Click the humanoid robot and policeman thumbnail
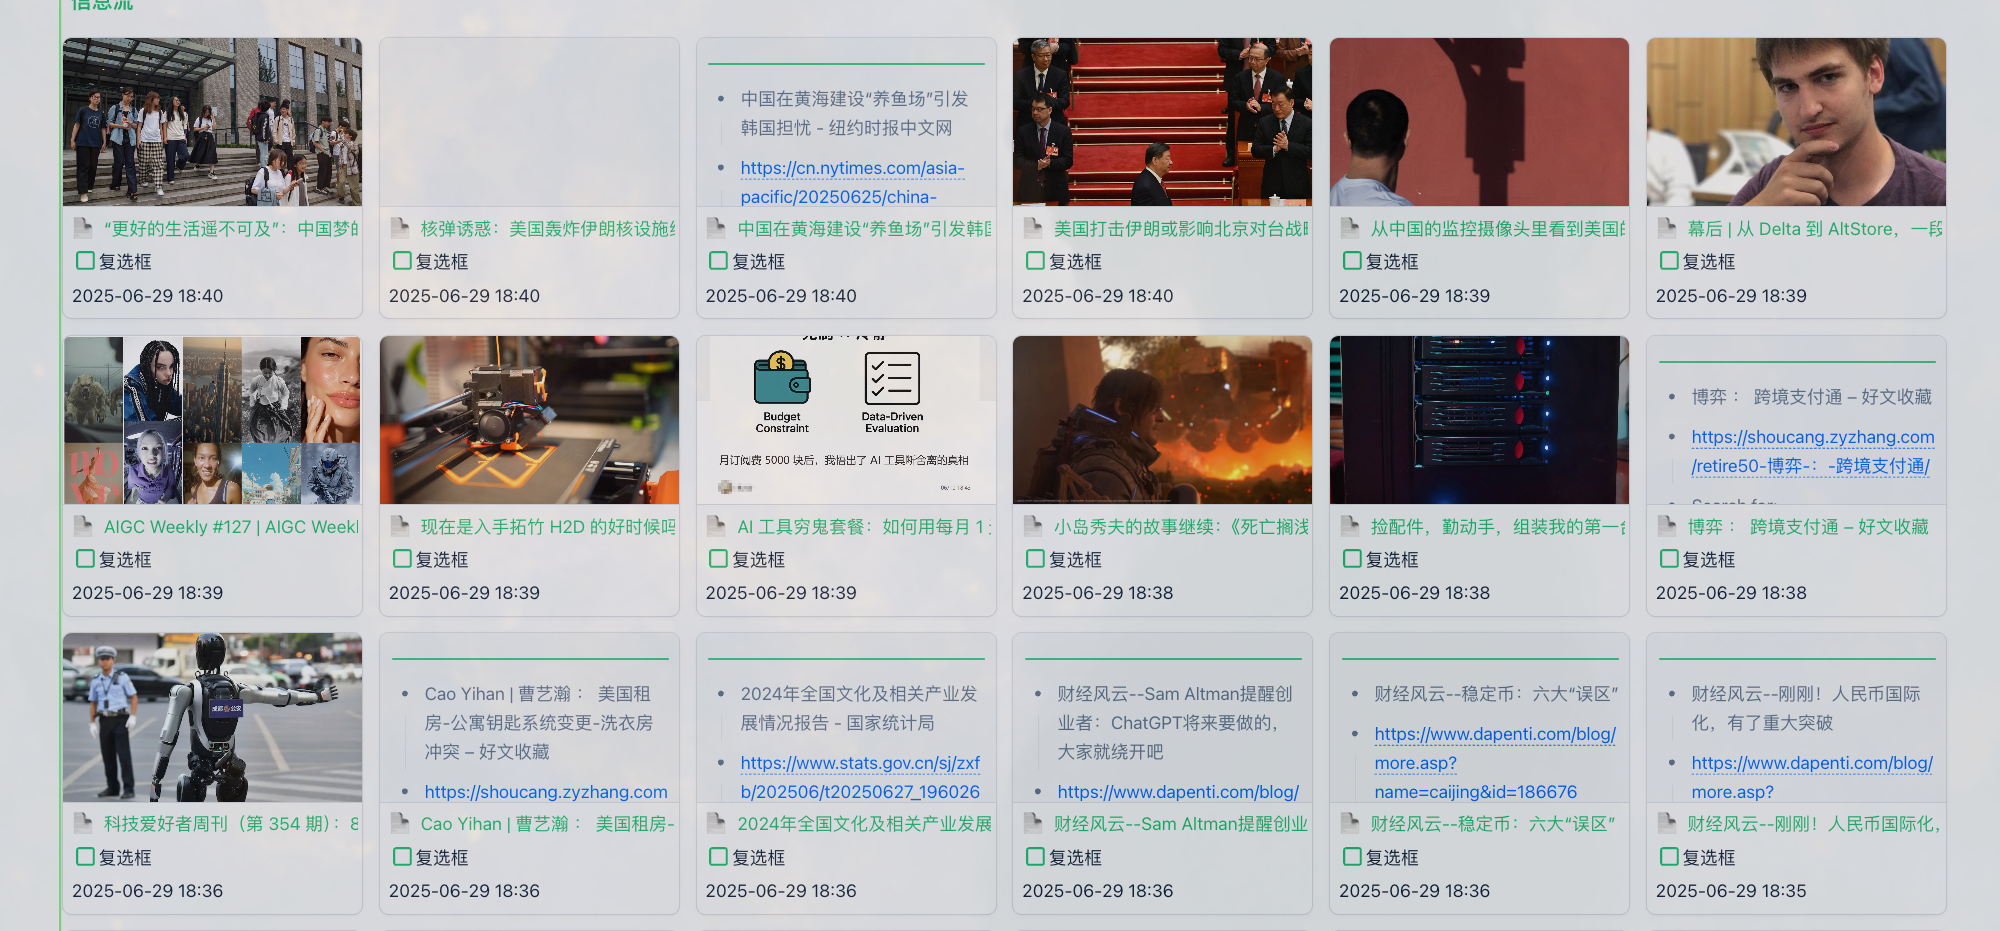The image size is (2000, 931). [213, 717]
